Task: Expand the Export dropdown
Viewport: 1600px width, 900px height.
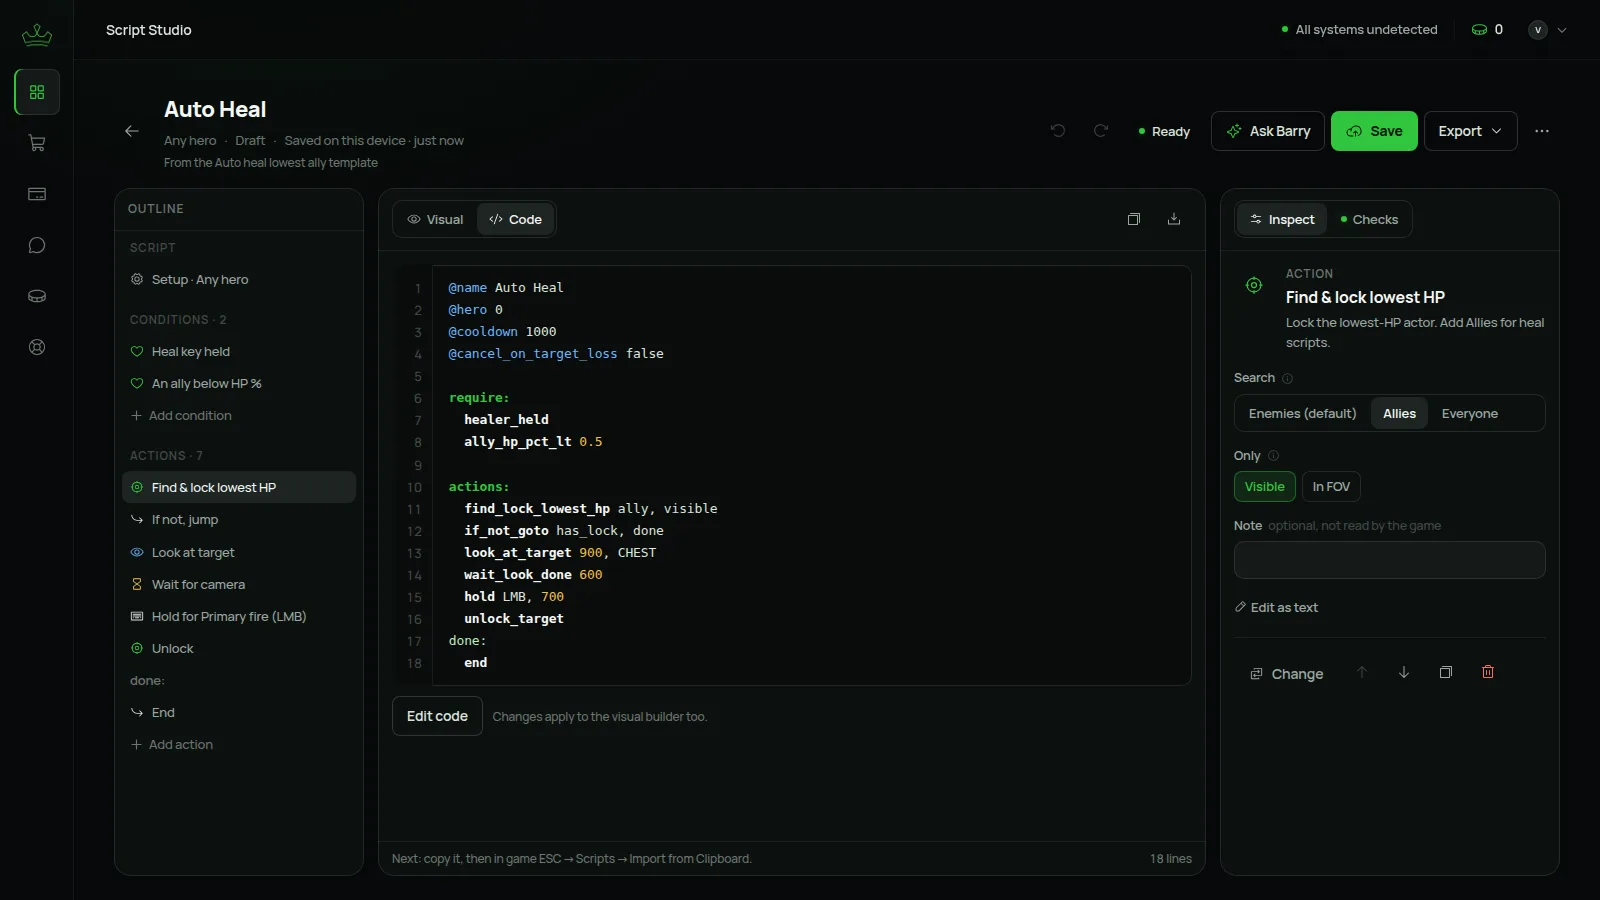Action: tap(1470, 131)
